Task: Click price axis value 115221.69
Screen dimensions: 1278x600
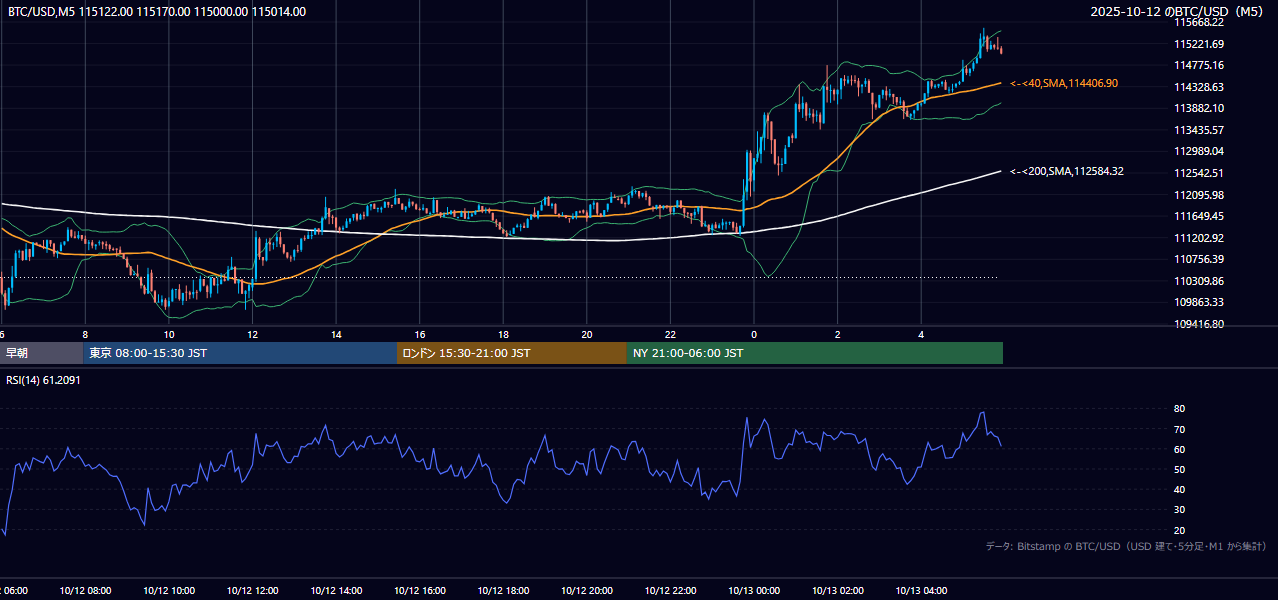Action: point(1200,44)
